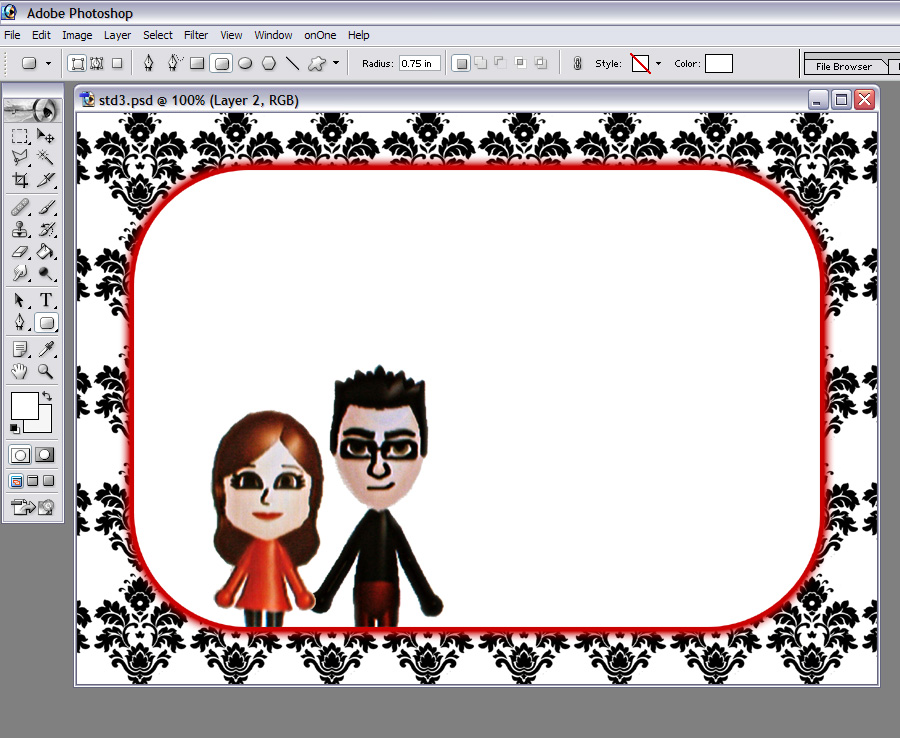The image size is (900, 738).
Task: Click the shape Color swatch in options bar
Action: tap(719, 63)
